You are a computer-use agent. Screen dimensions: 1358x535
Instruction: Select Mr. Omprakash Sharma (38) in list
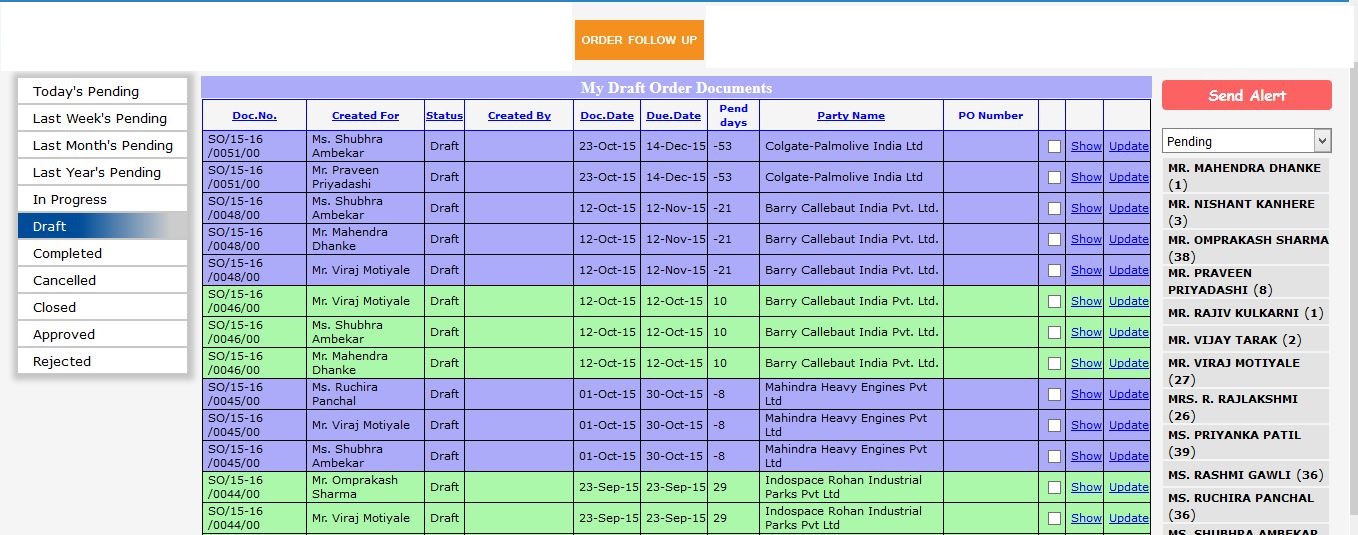[1246, 248]
